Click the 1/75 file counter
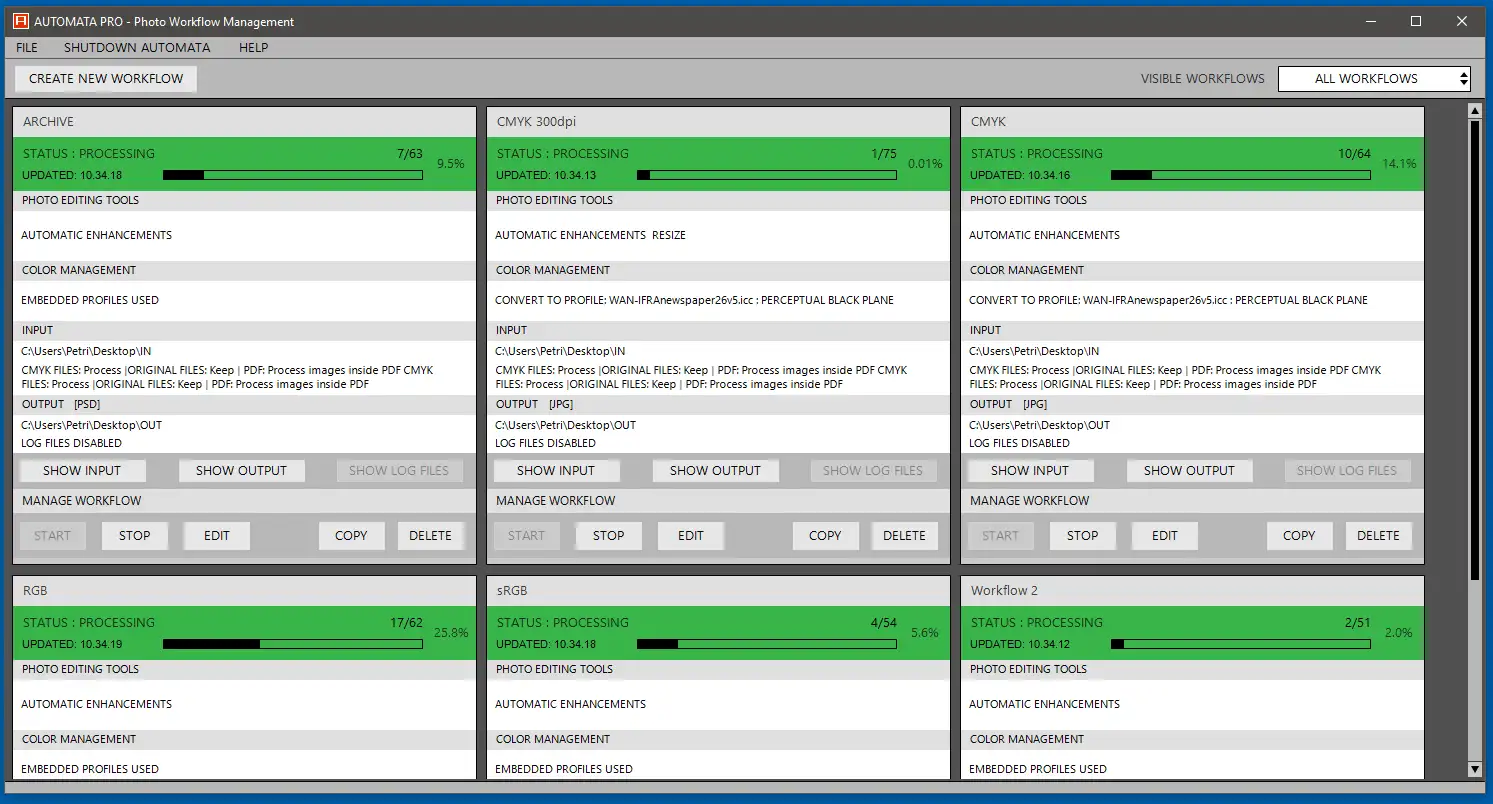 tap(884, 154)
